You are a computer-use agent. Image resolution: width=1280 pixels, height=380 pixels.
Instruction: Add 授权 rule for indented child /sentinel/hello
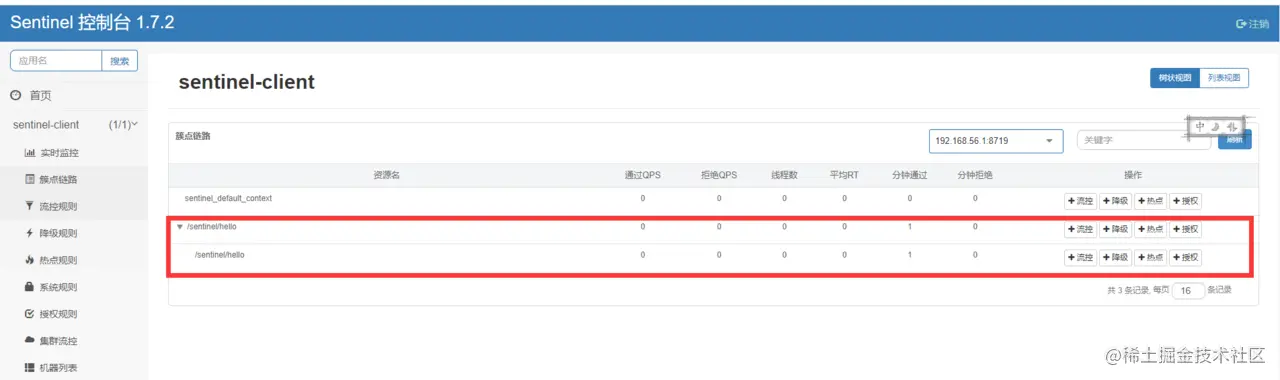coord(1185,257)
